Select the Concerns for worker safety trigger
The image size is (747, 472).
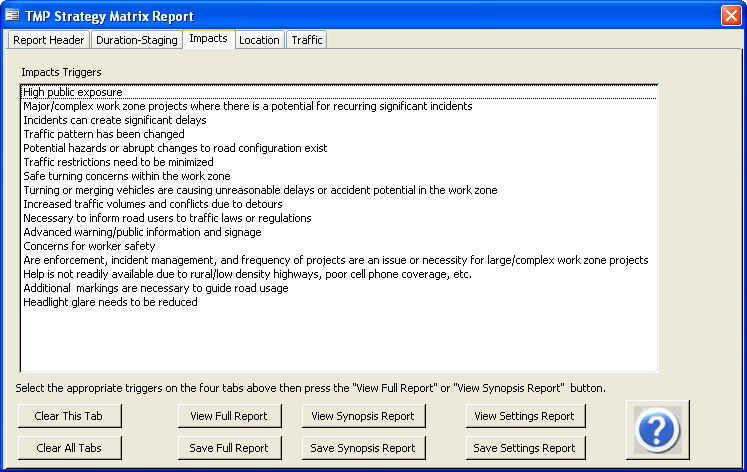89,246
